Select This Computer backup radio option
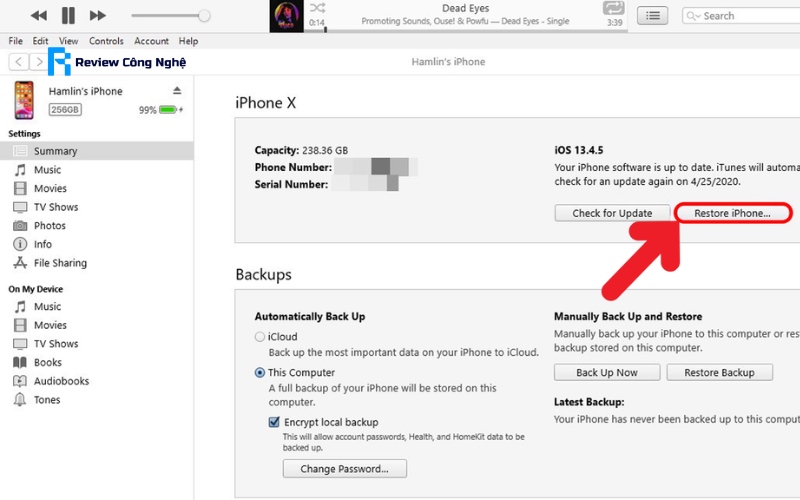Image resolution: width=800 pixels, height=500 pixels. (260, 372)
